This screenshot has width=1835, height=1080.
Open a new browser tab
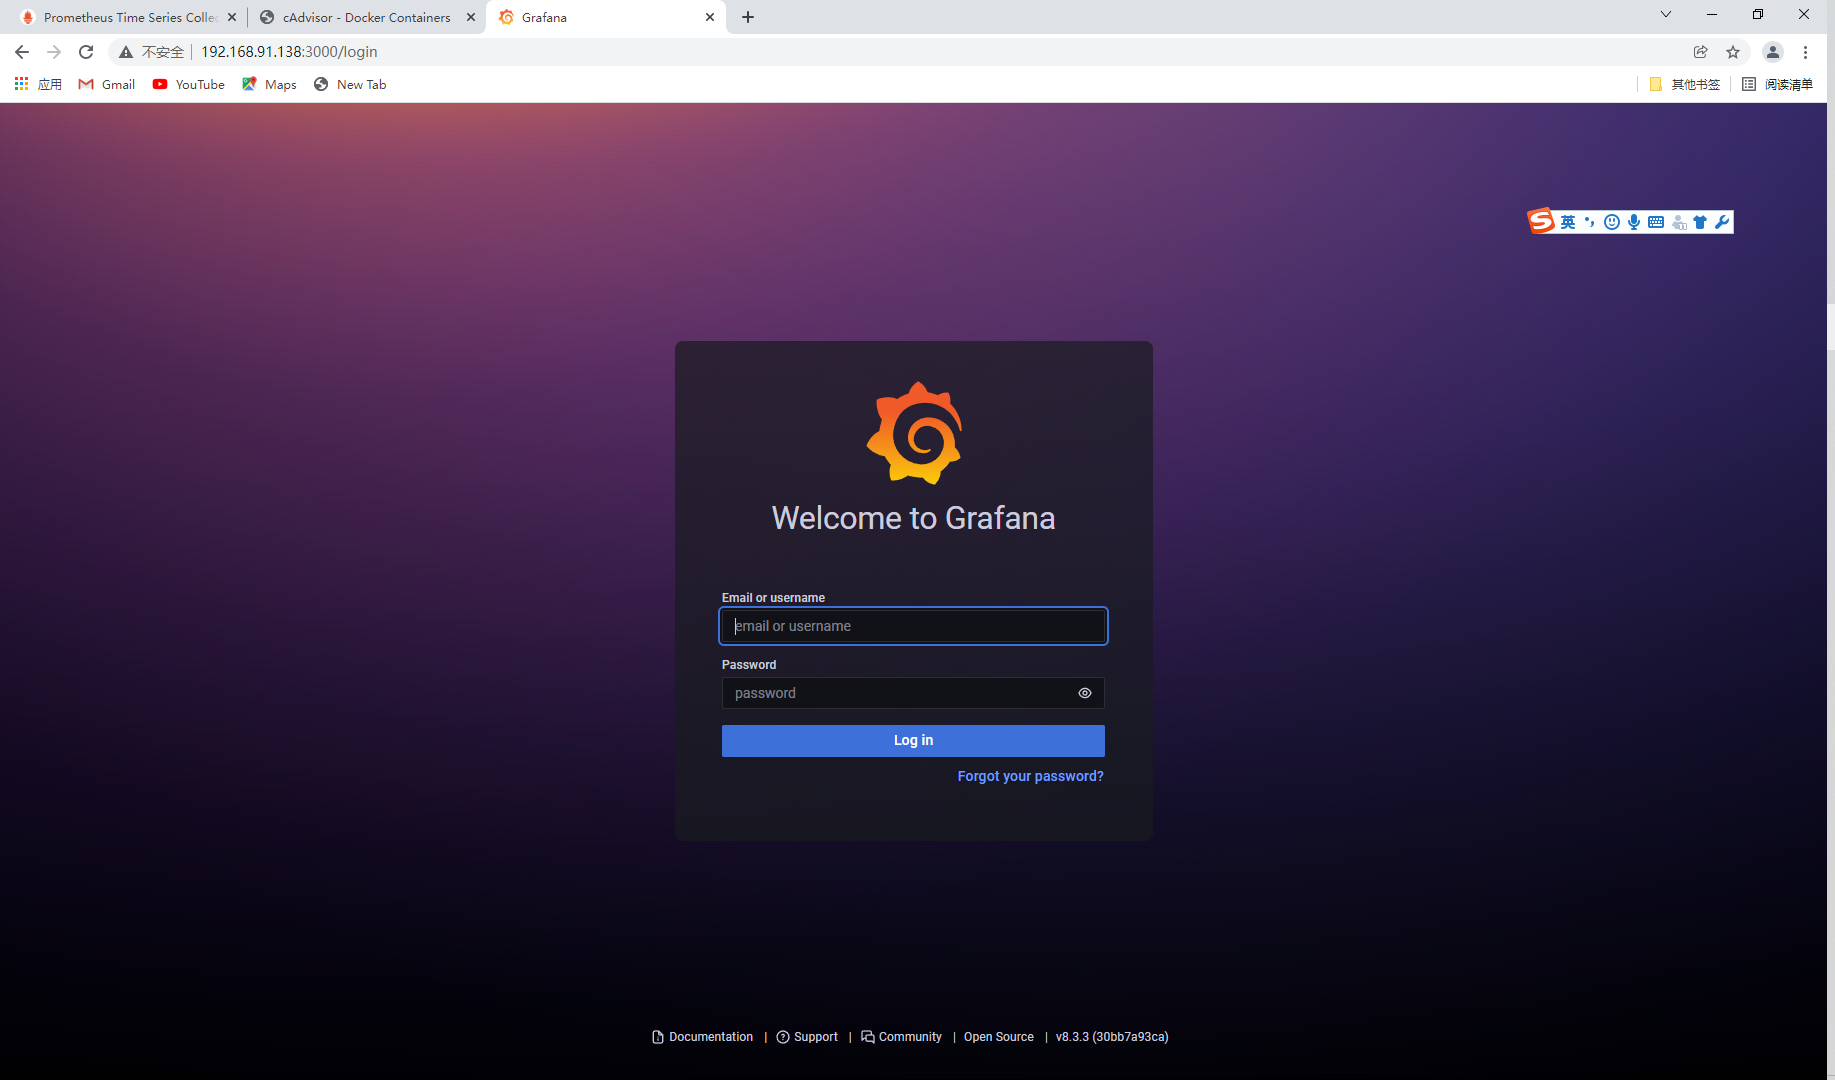(748, 17)
